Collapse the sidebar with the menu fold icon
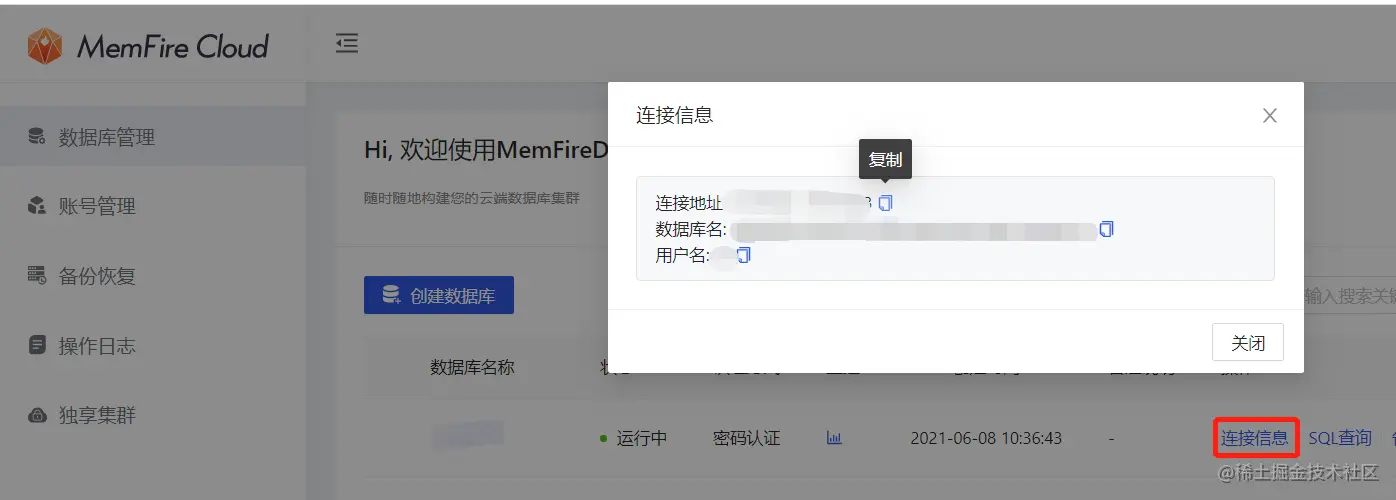The width and height of the screenshot is (1396, 500). pos(346,43)
